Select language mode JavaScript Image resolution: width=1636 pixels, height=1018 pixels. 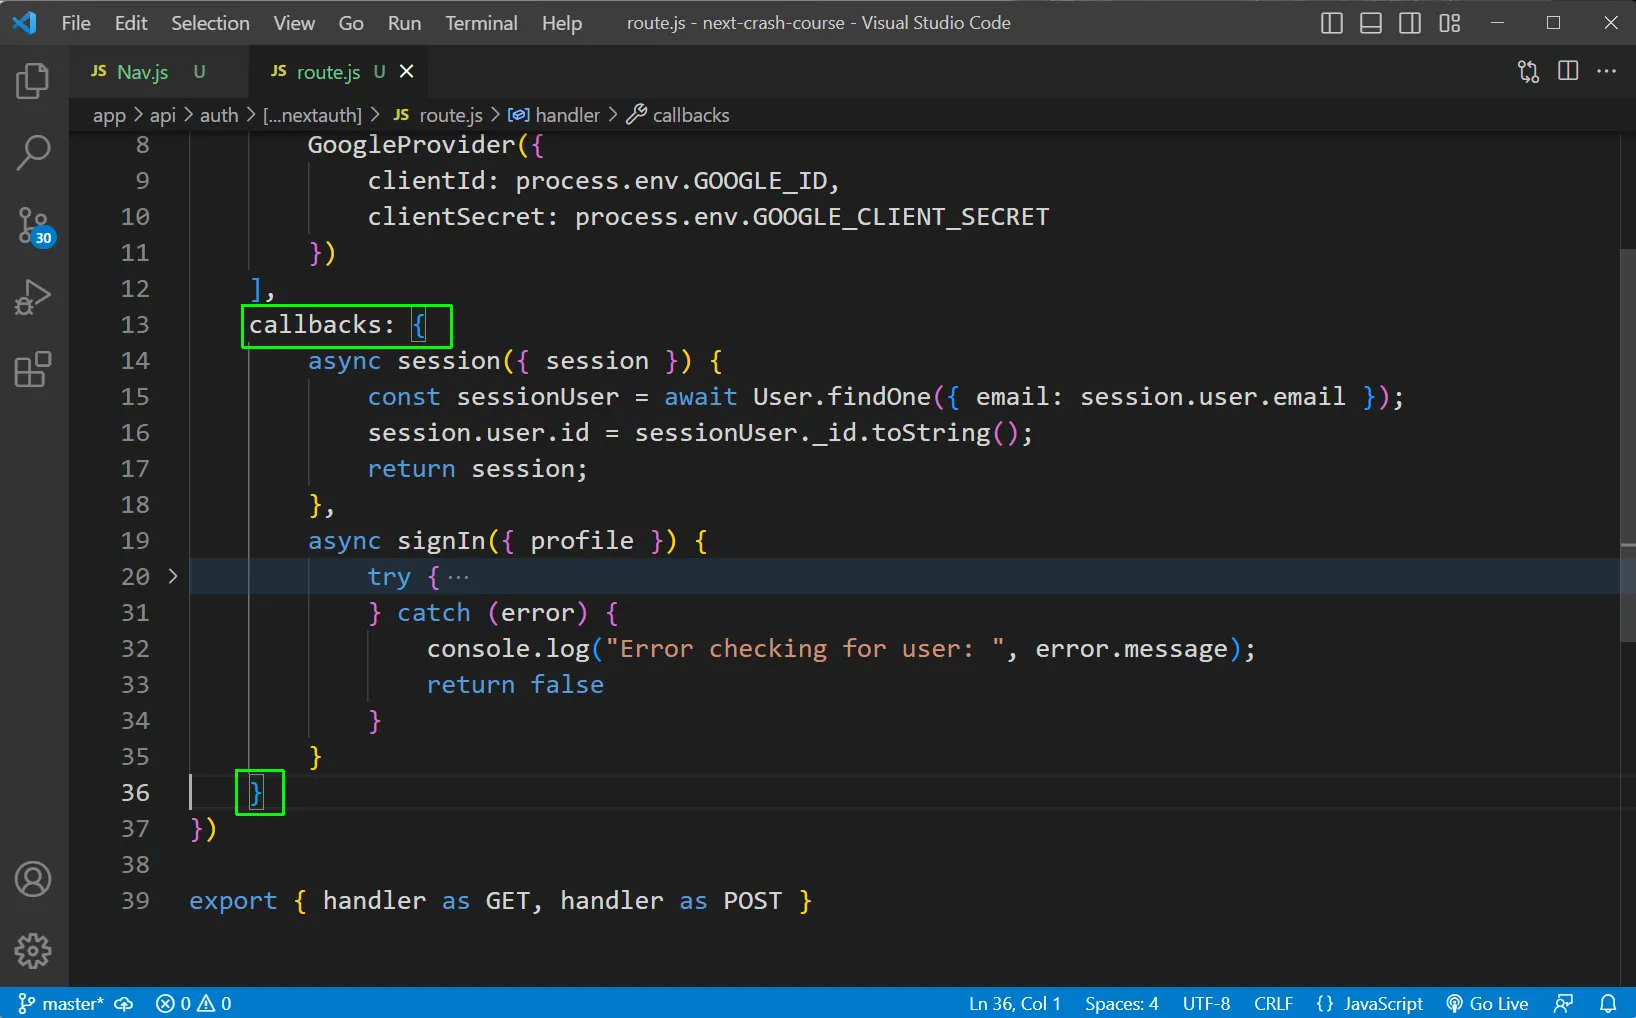click(1383, 1003)
